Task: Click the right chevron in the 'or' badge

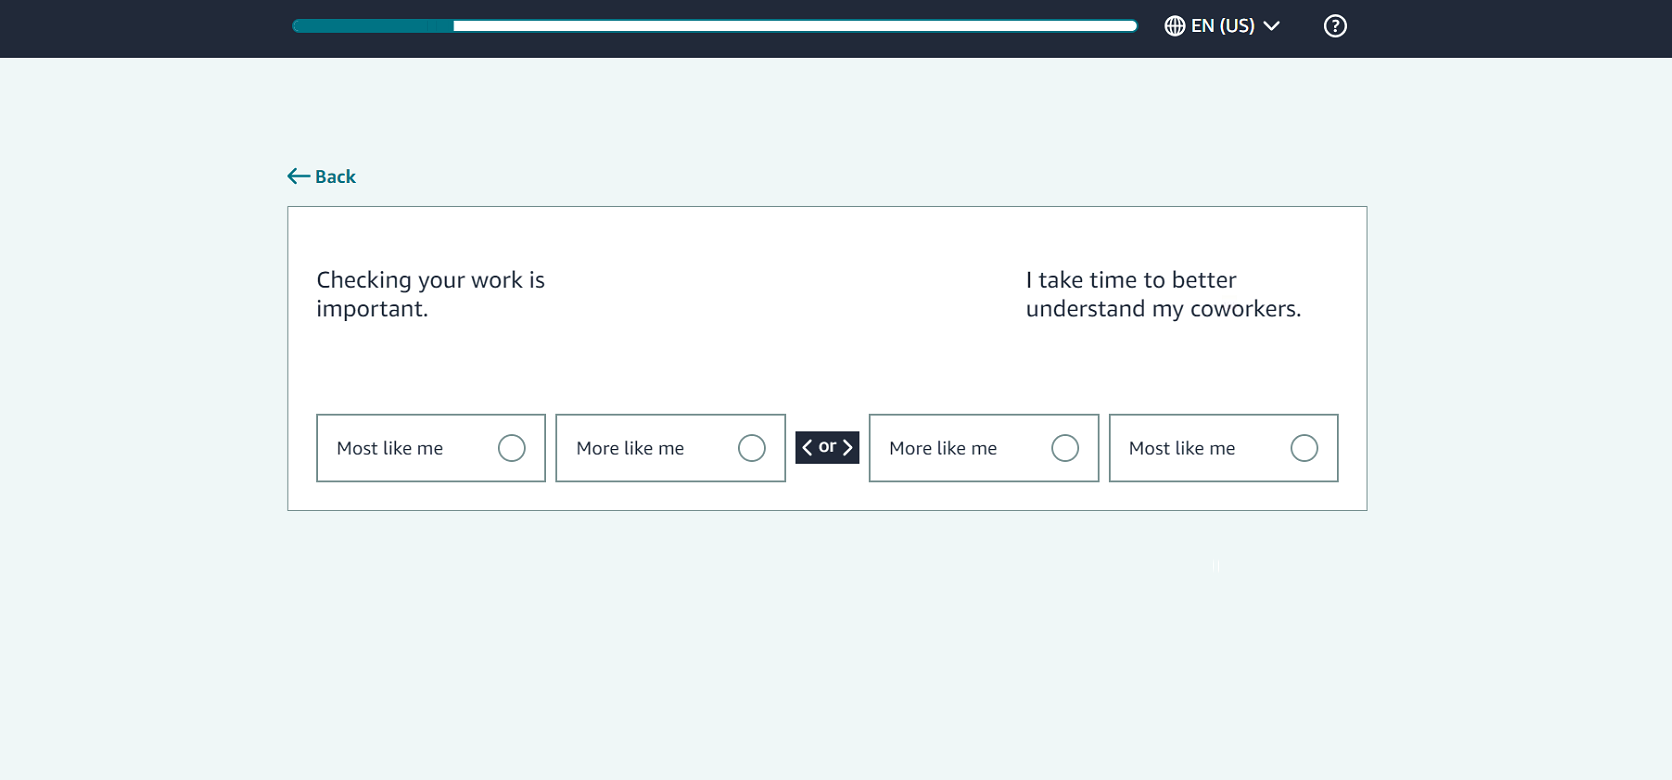Action: coord(847,447)
